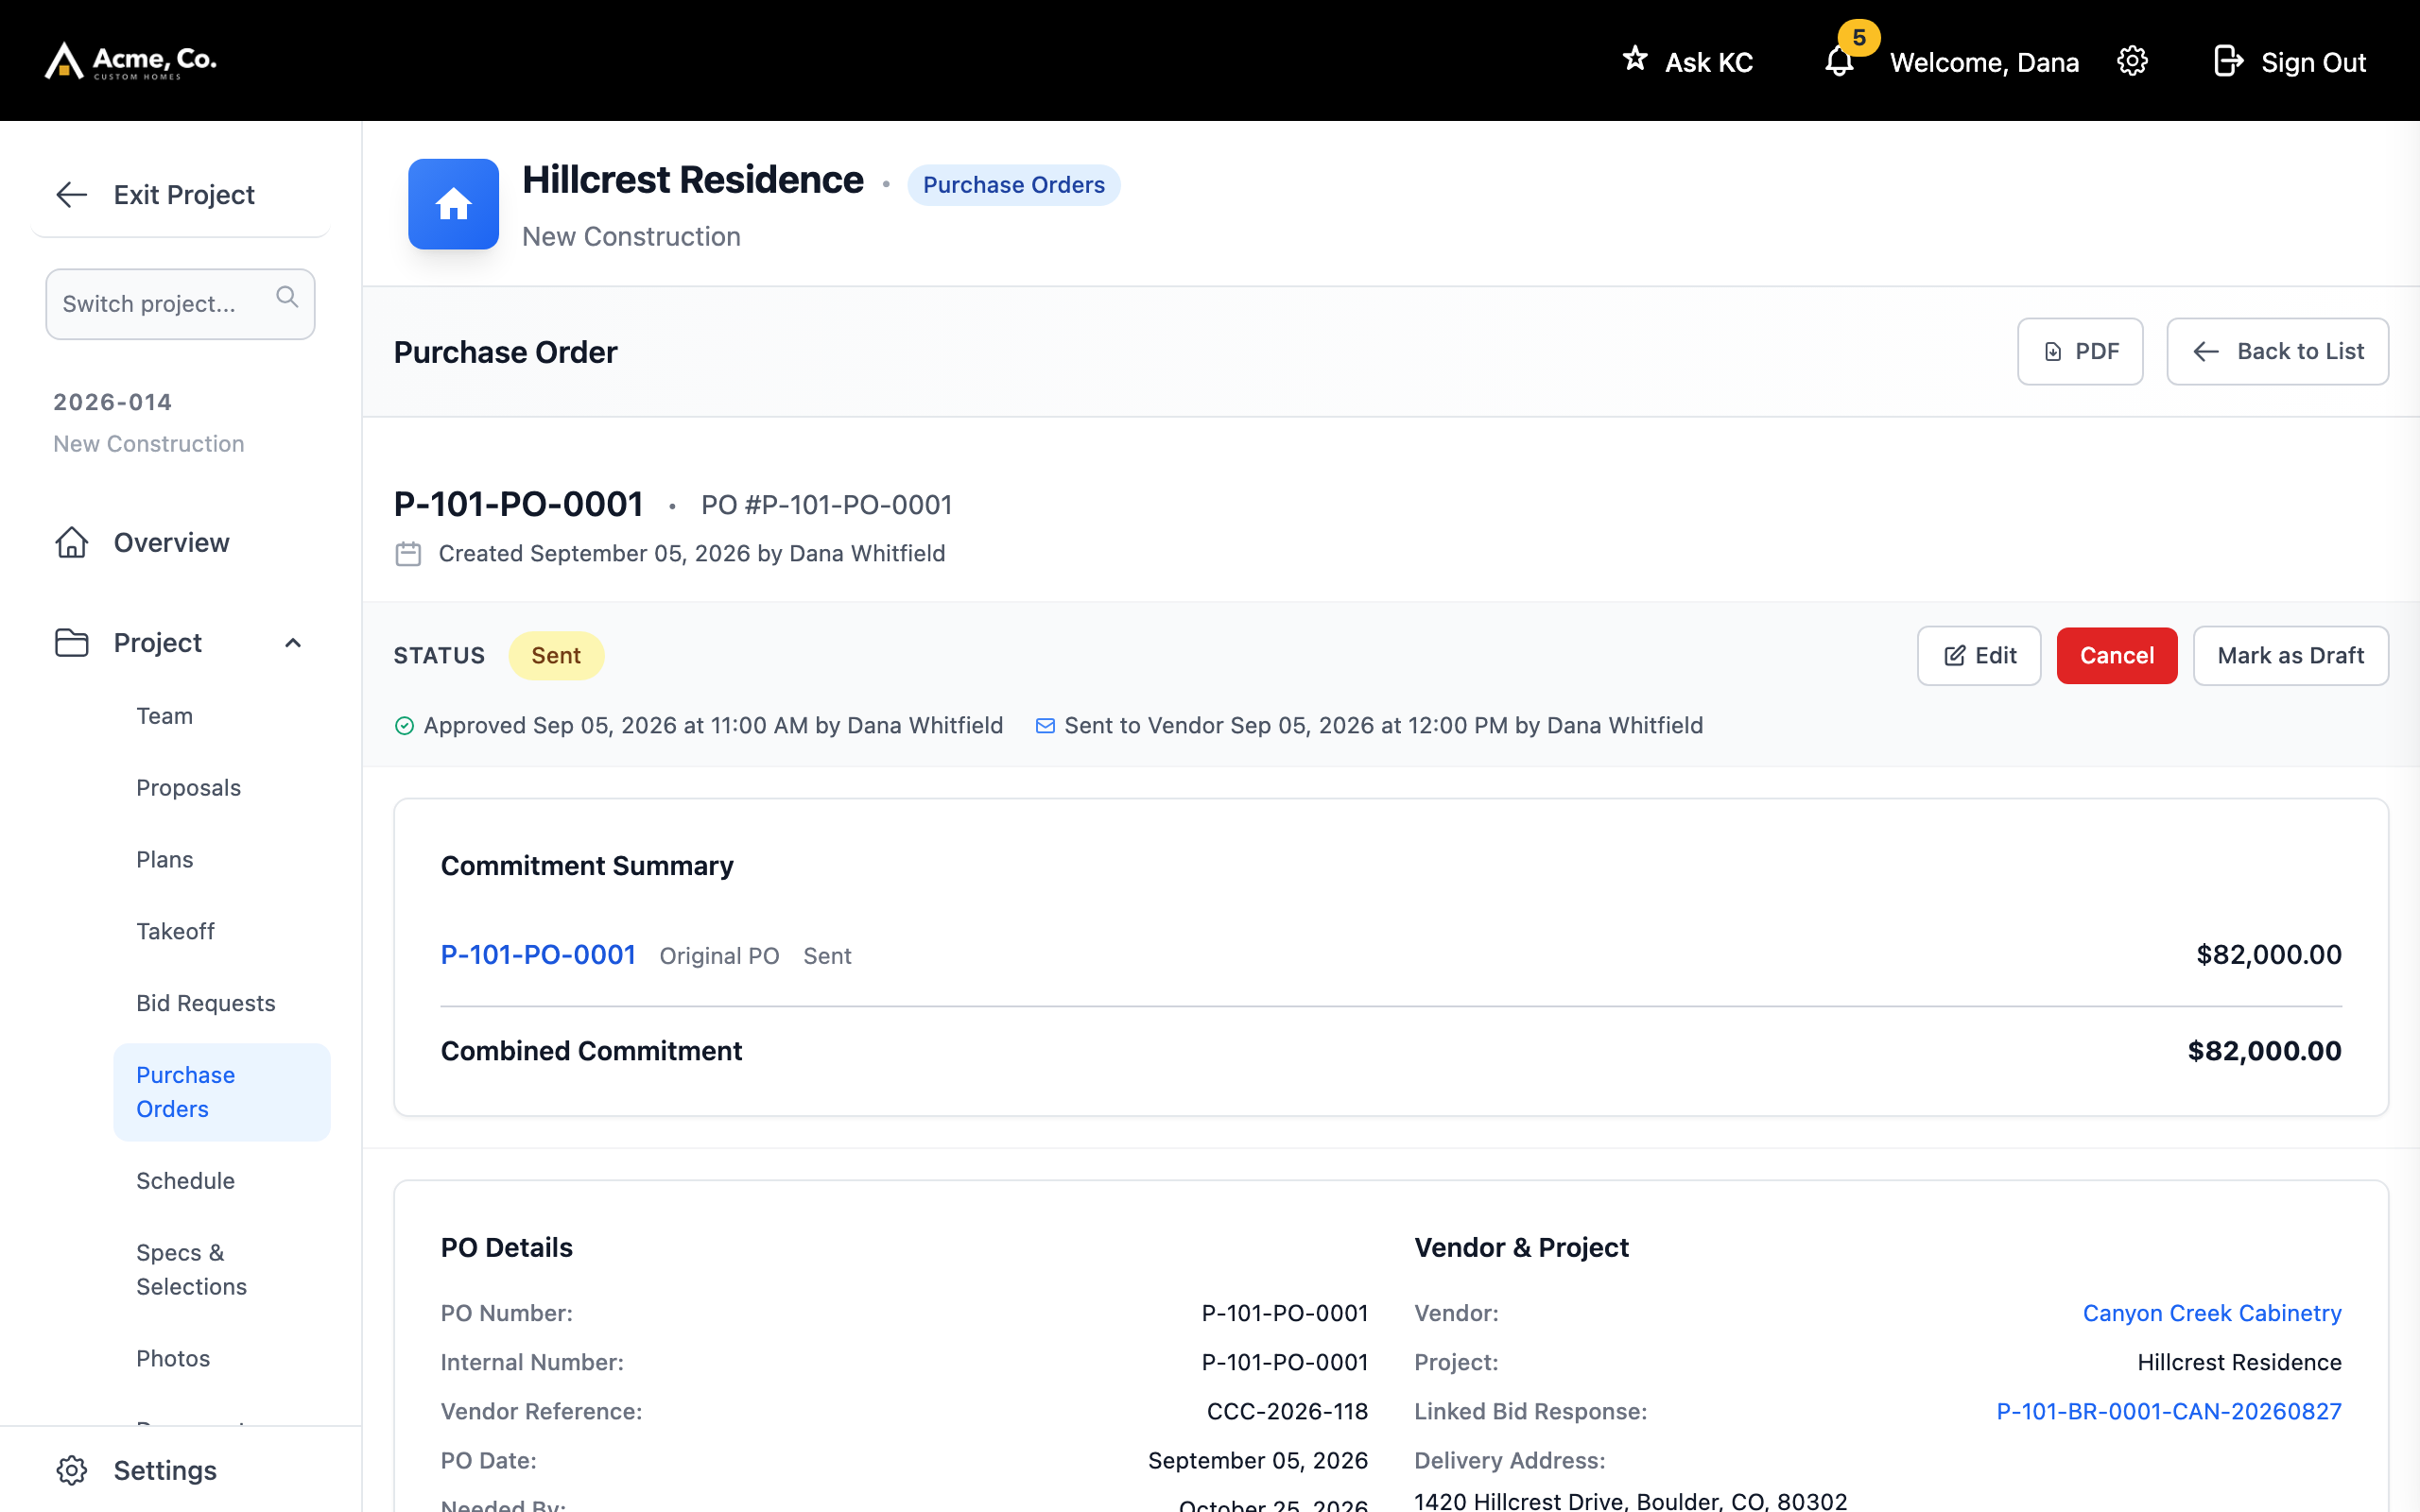Open the P-101-PO-0001 commitment link
The image size is (2420, 1512).
538,955
